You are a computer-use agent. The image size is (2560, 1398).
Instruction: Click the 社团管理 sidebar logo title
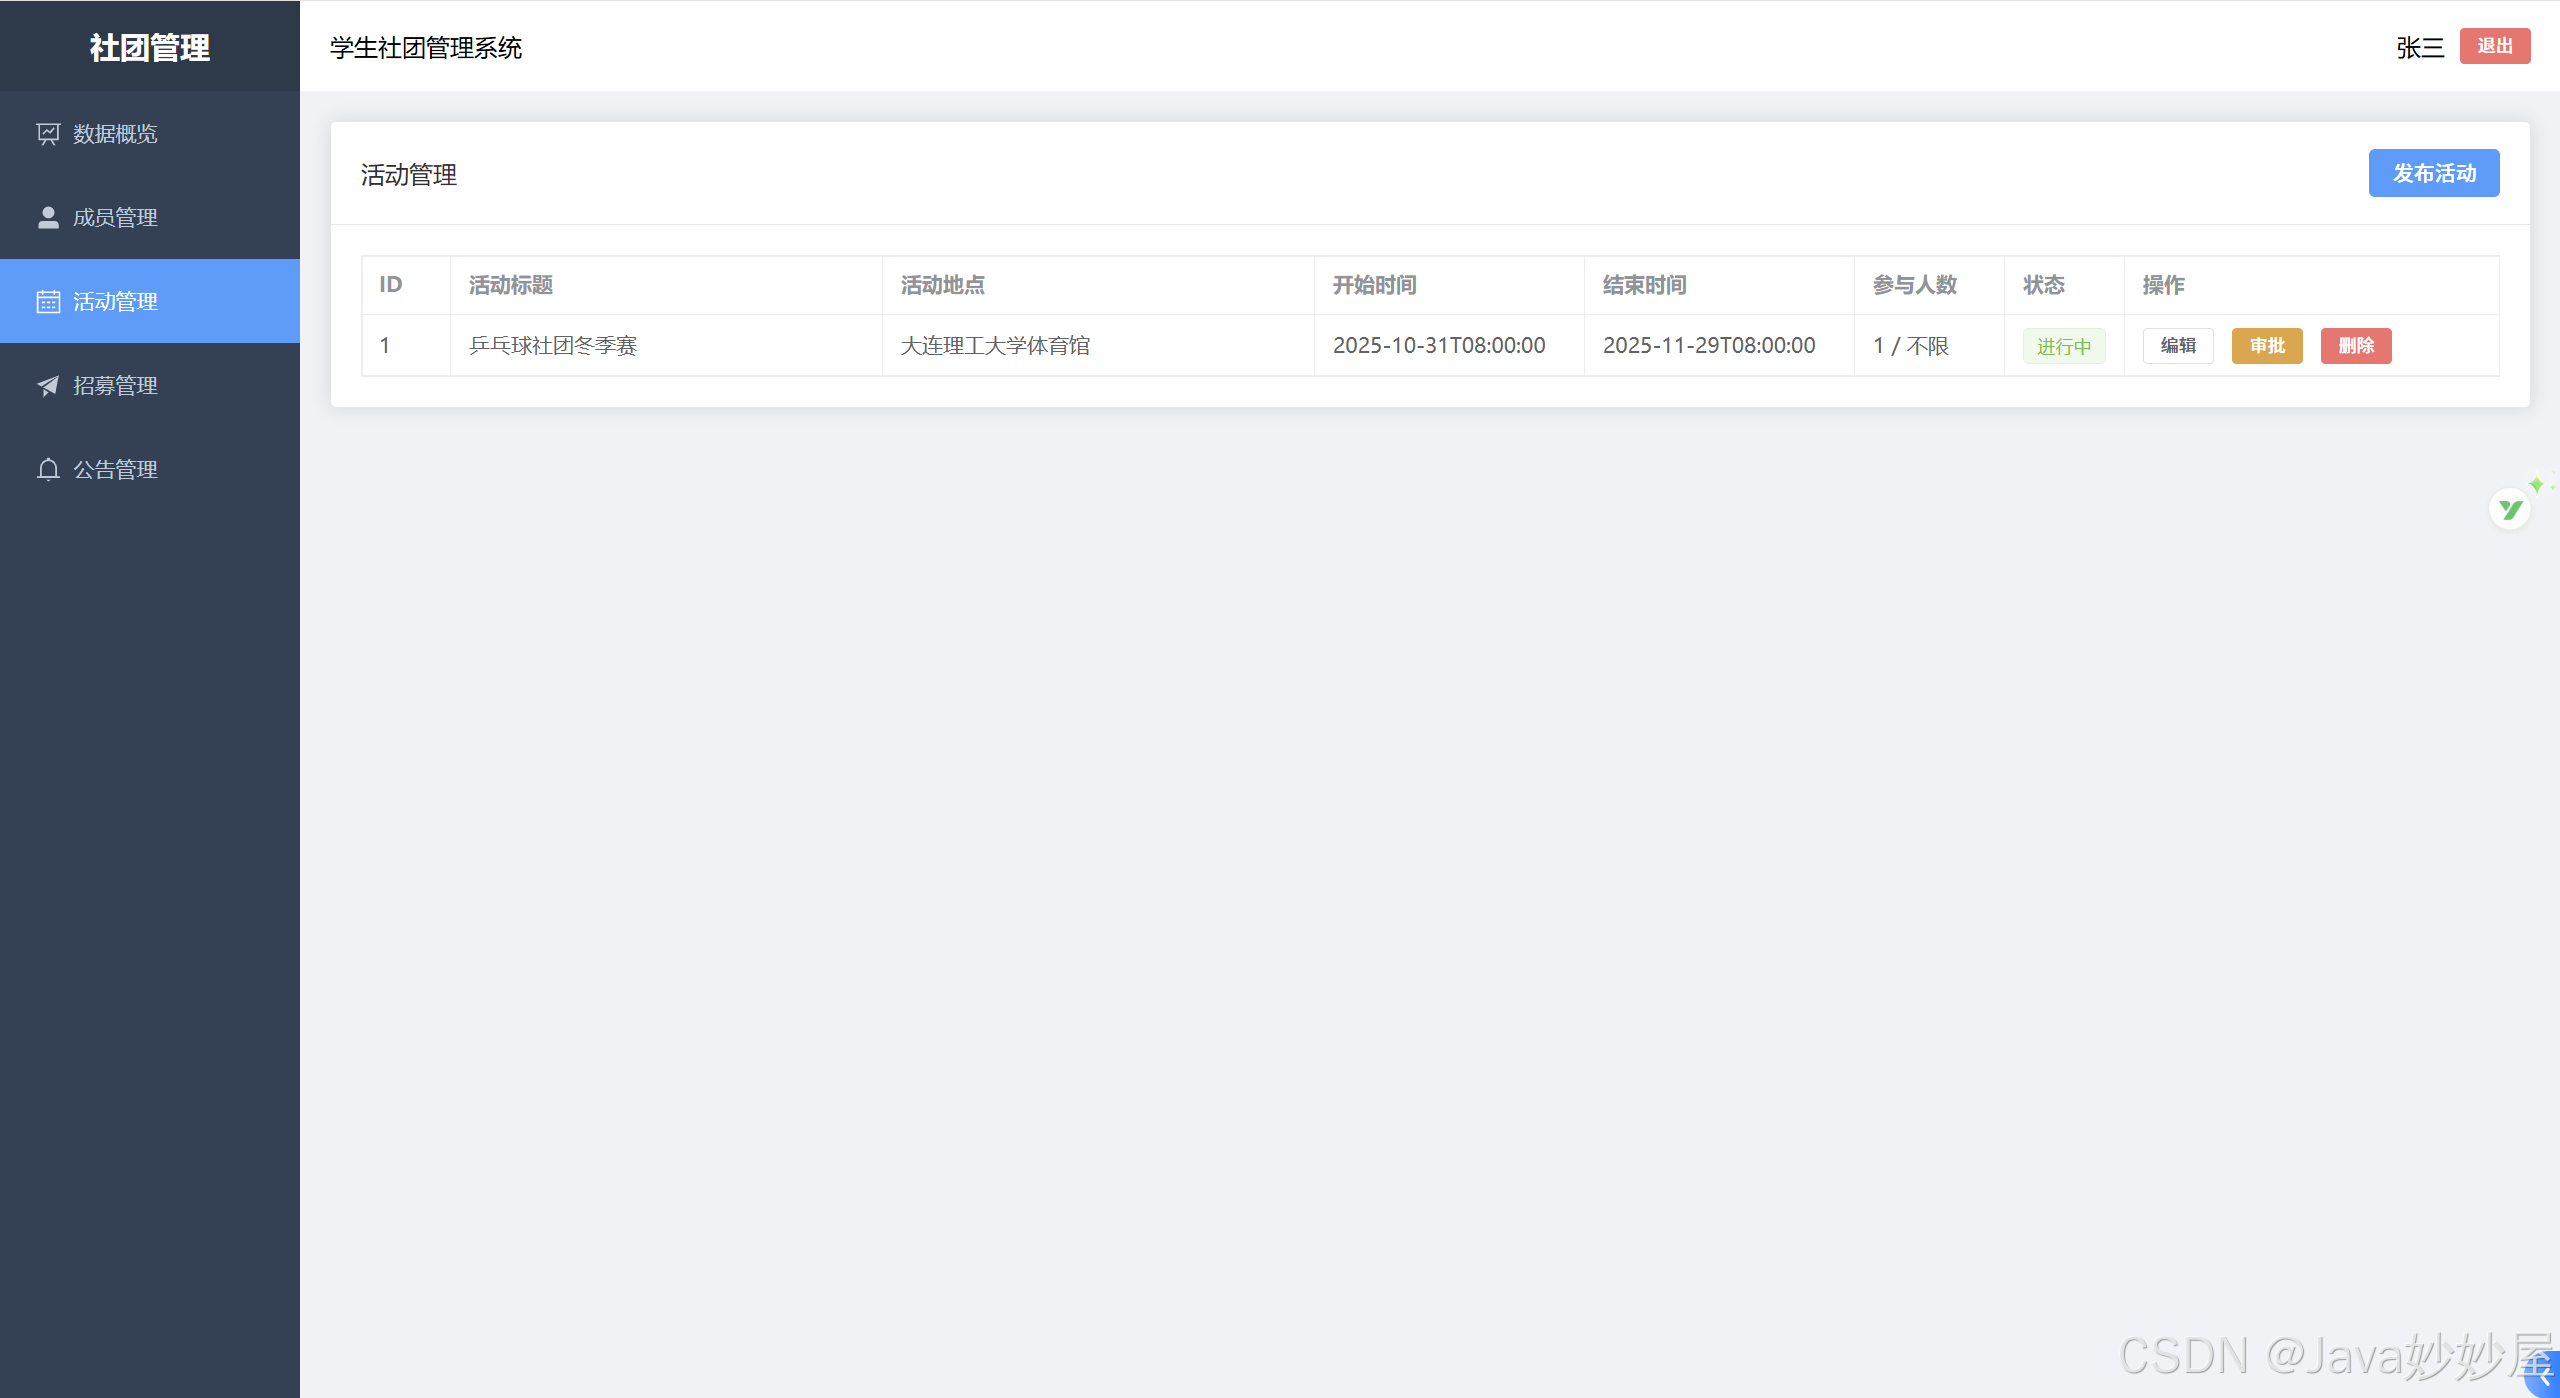point(150,47)
